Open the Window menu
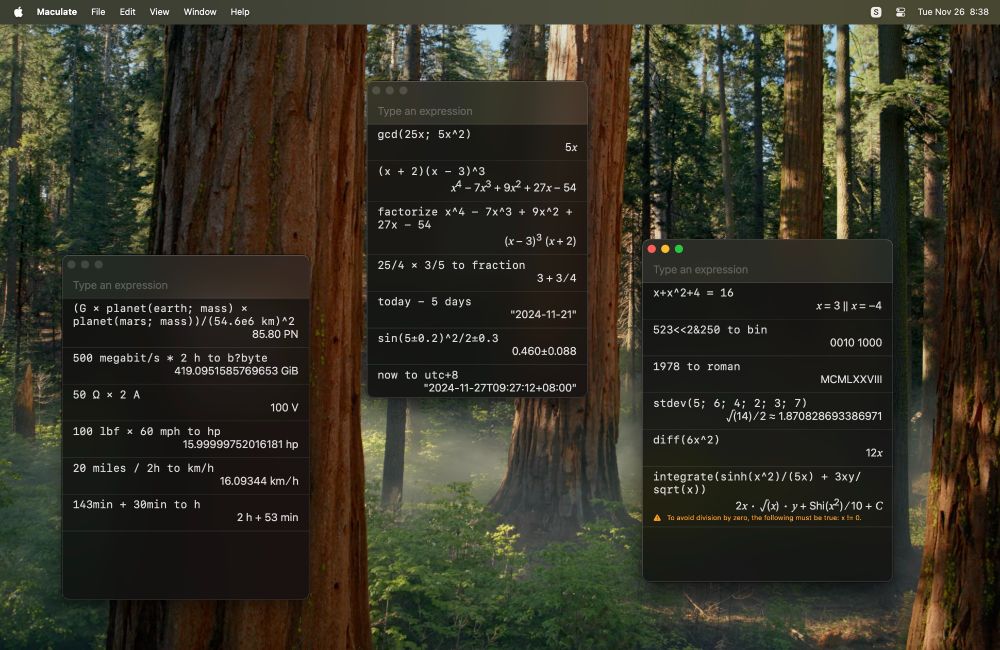 pyautogui.click(x=200, y=11)
